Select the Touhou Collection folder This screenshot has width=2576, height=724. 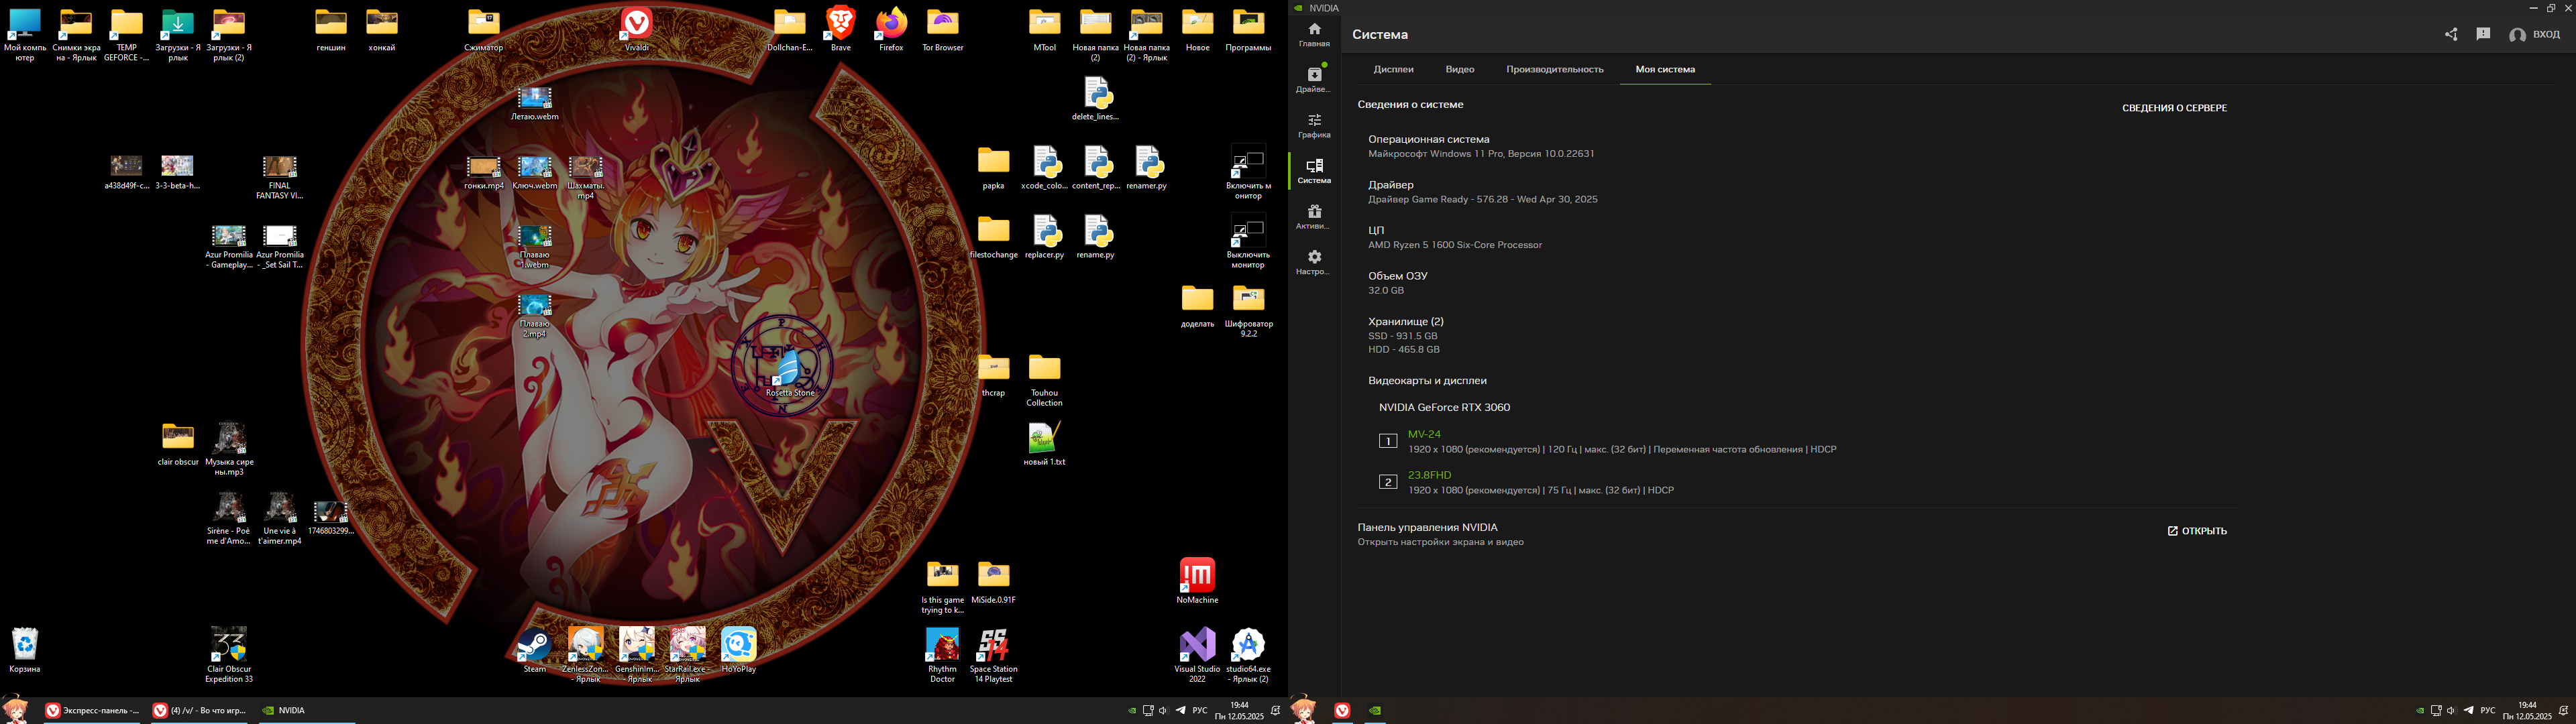coord(1044,380)
